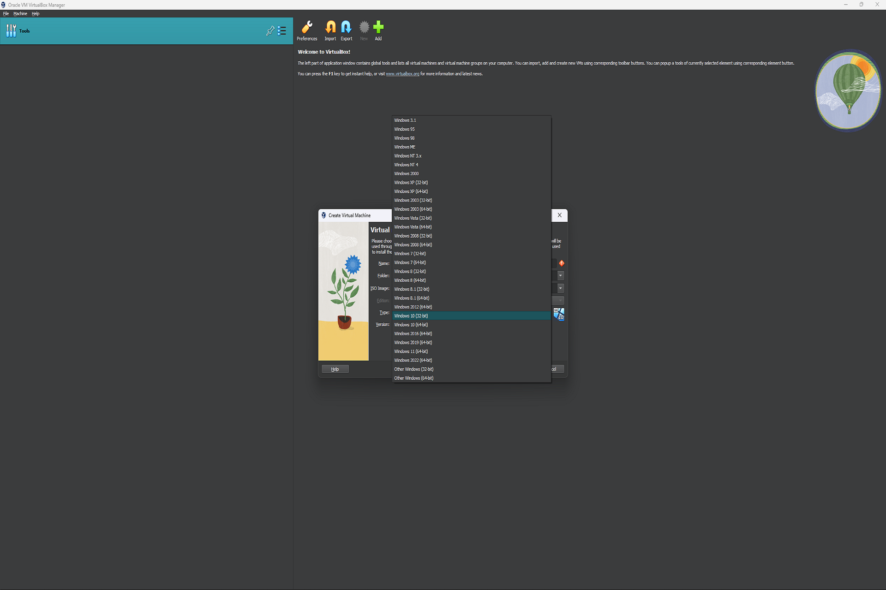Viewport: 886px width, 590px height.
Task: Open the Machine menu
Action: (19, 13)
